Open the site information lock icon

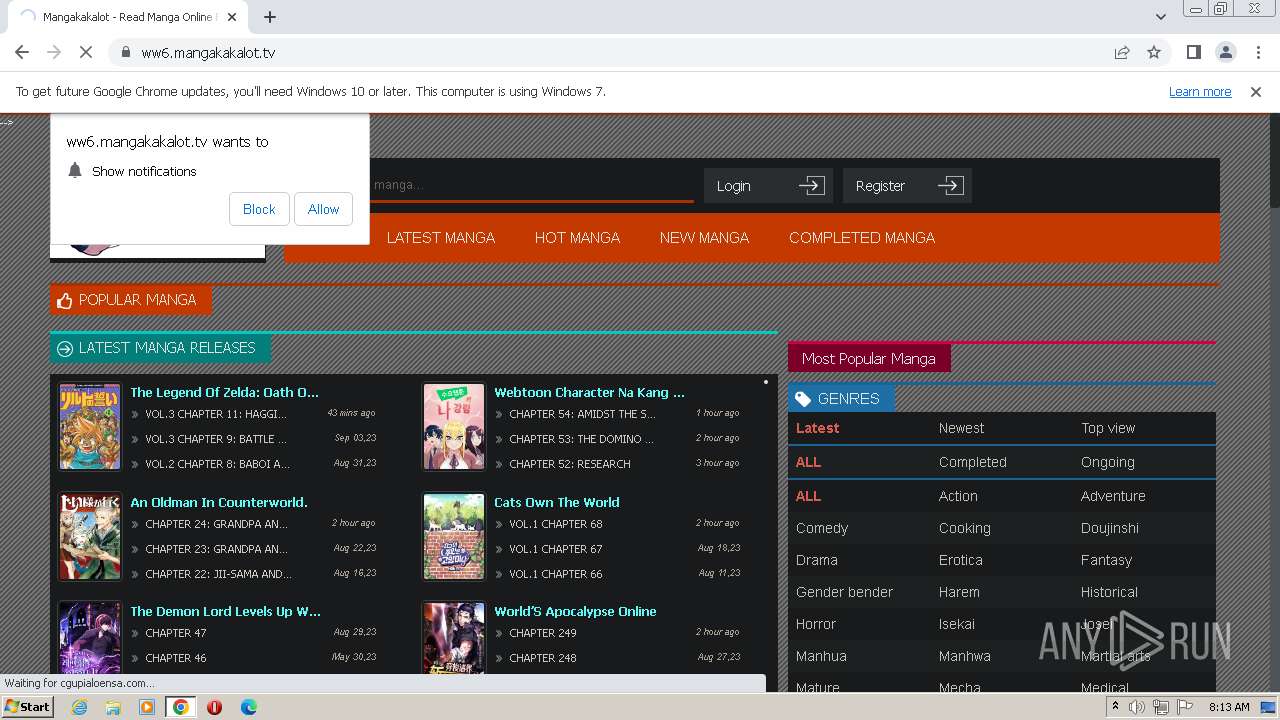click(x=125, y=53)
